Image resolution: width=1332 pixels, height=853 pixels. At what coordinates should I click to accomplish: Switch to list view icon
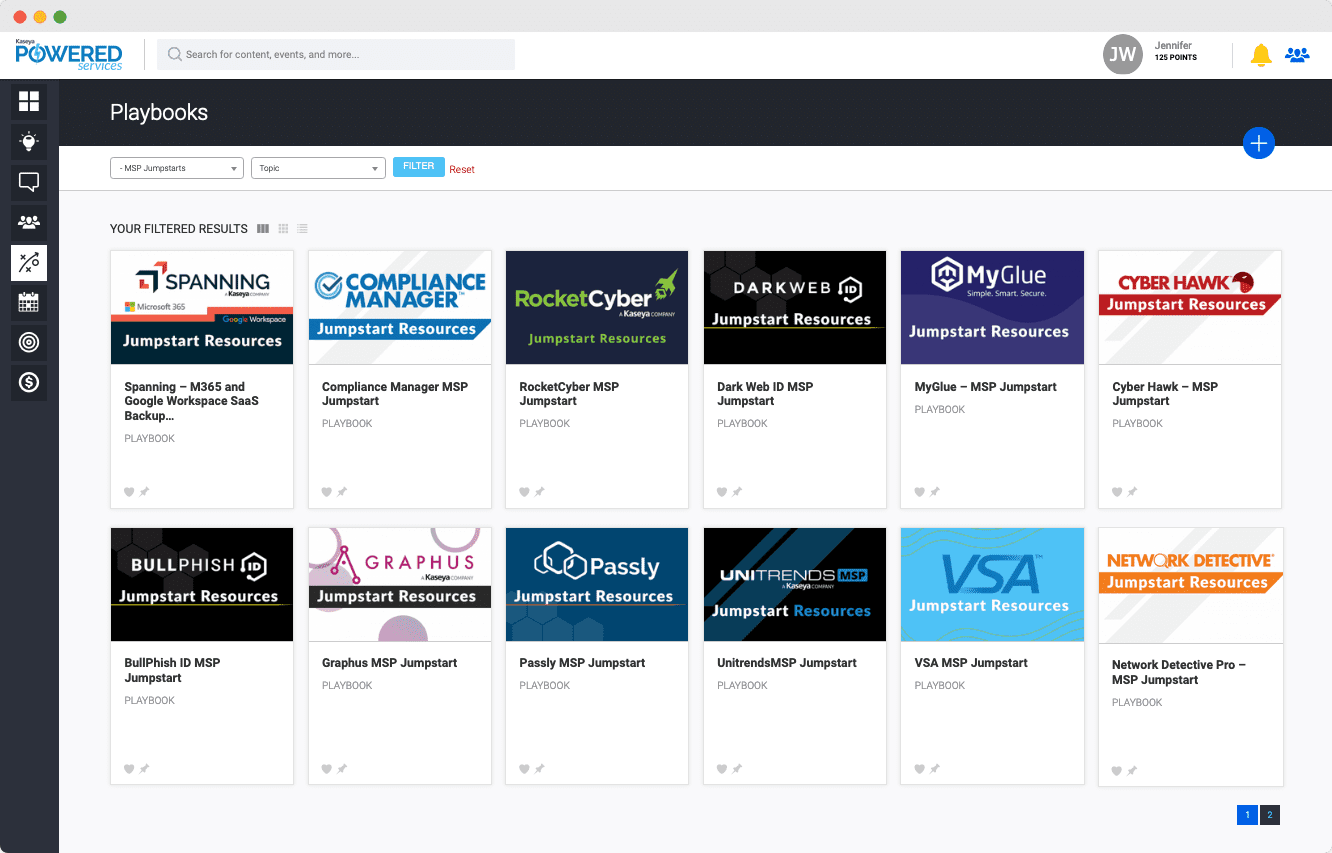click(x=302, y=229)
